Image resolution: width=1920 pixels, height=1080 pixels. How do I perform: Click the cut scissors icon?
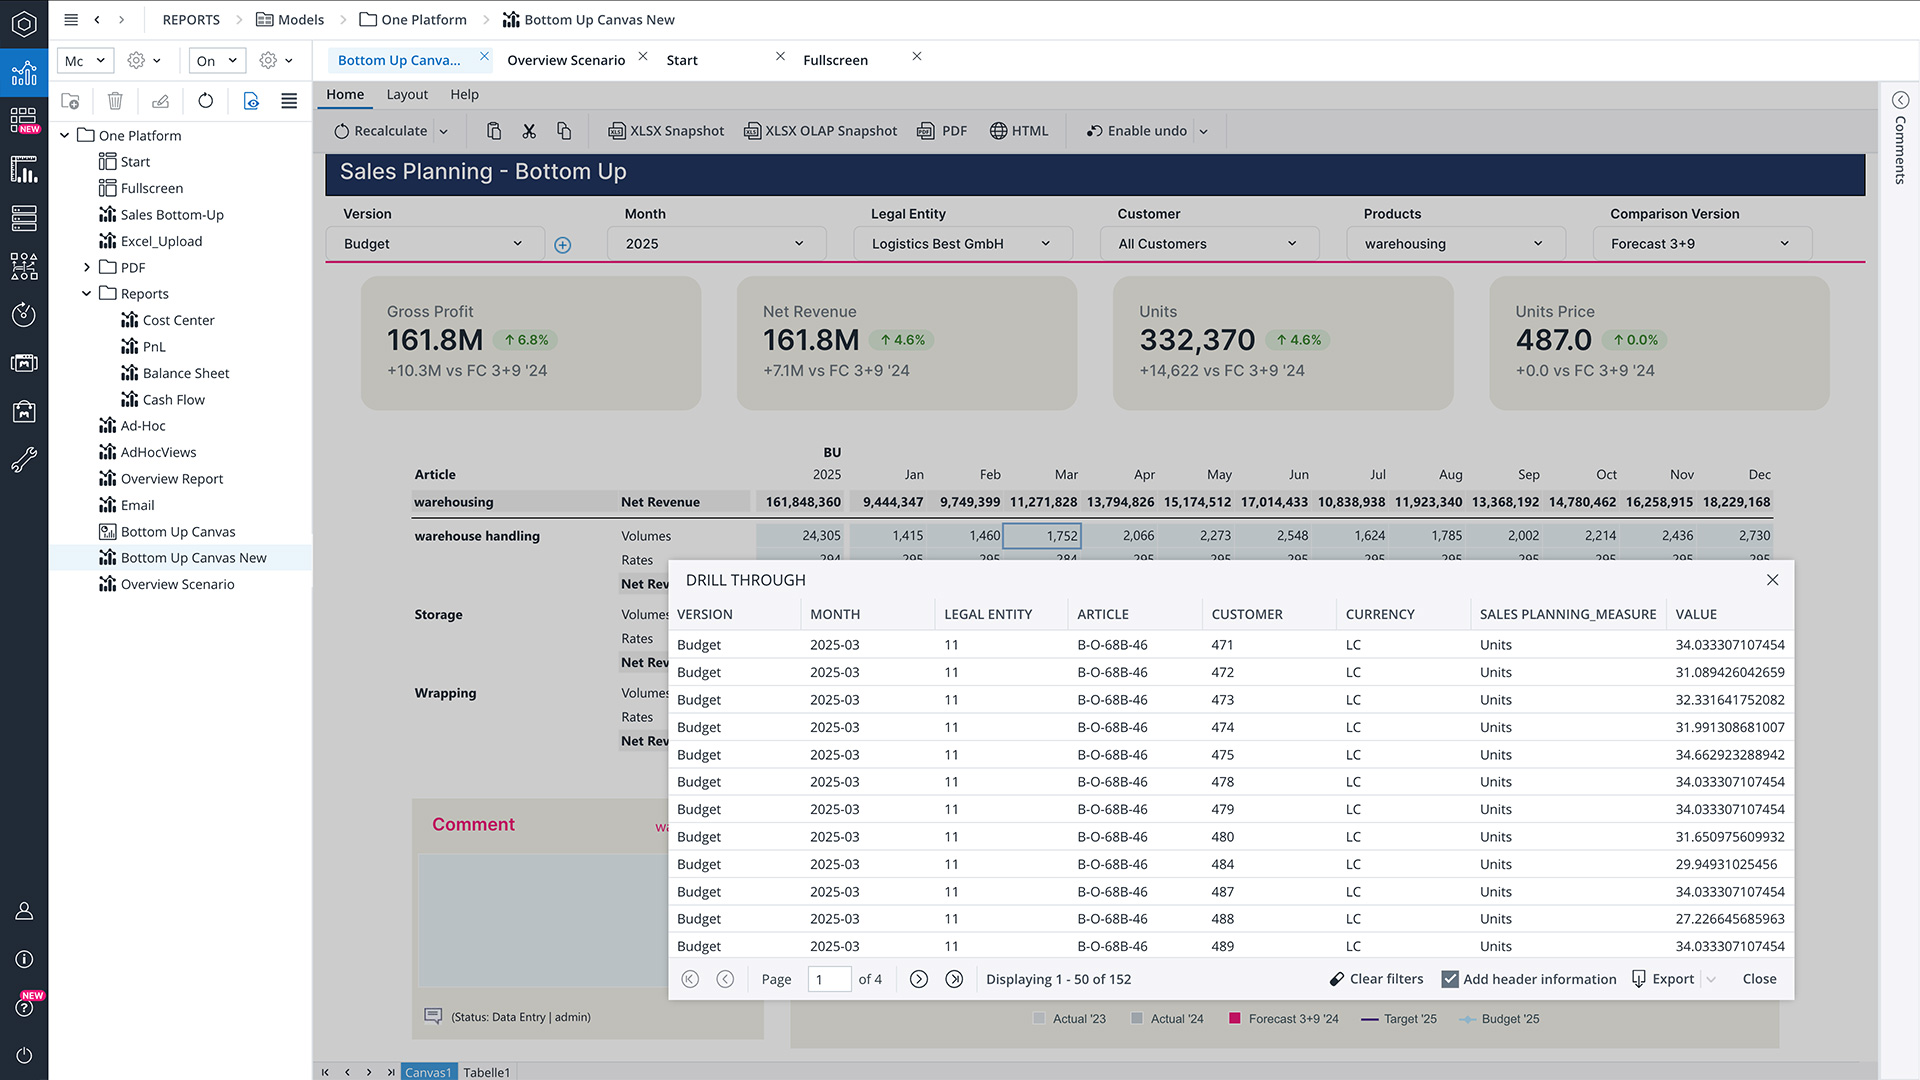[529, 131]
